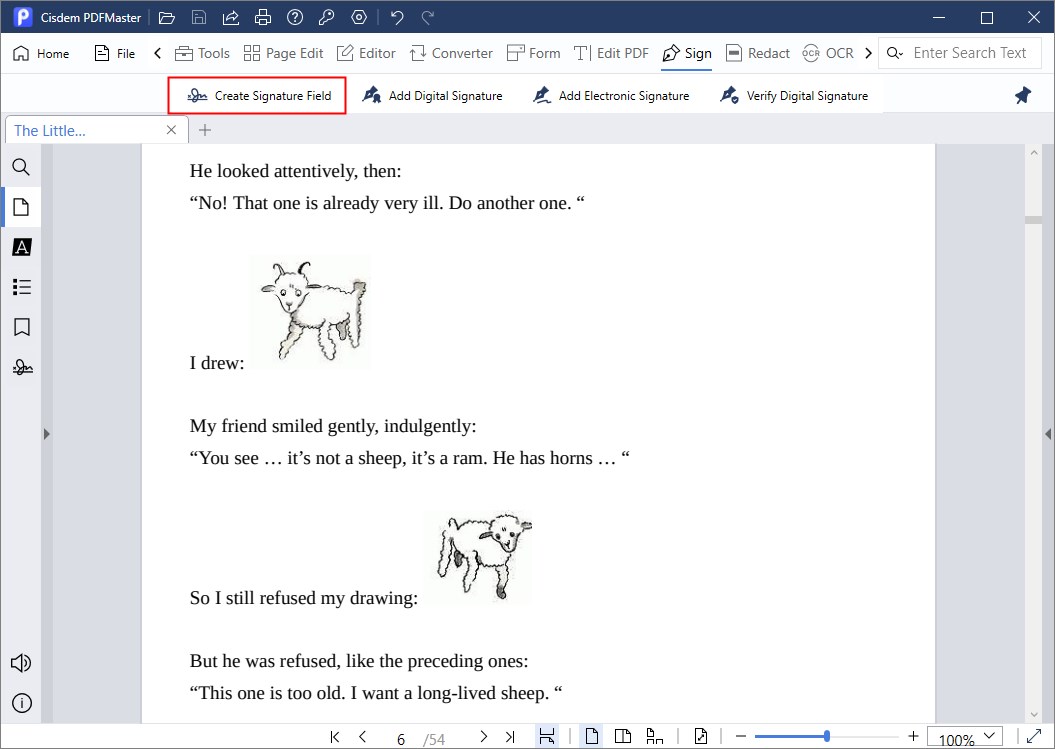Open the Settings hexagon icon
The height and width of the screenshot is (749, 1055).
tap(359, 17)
